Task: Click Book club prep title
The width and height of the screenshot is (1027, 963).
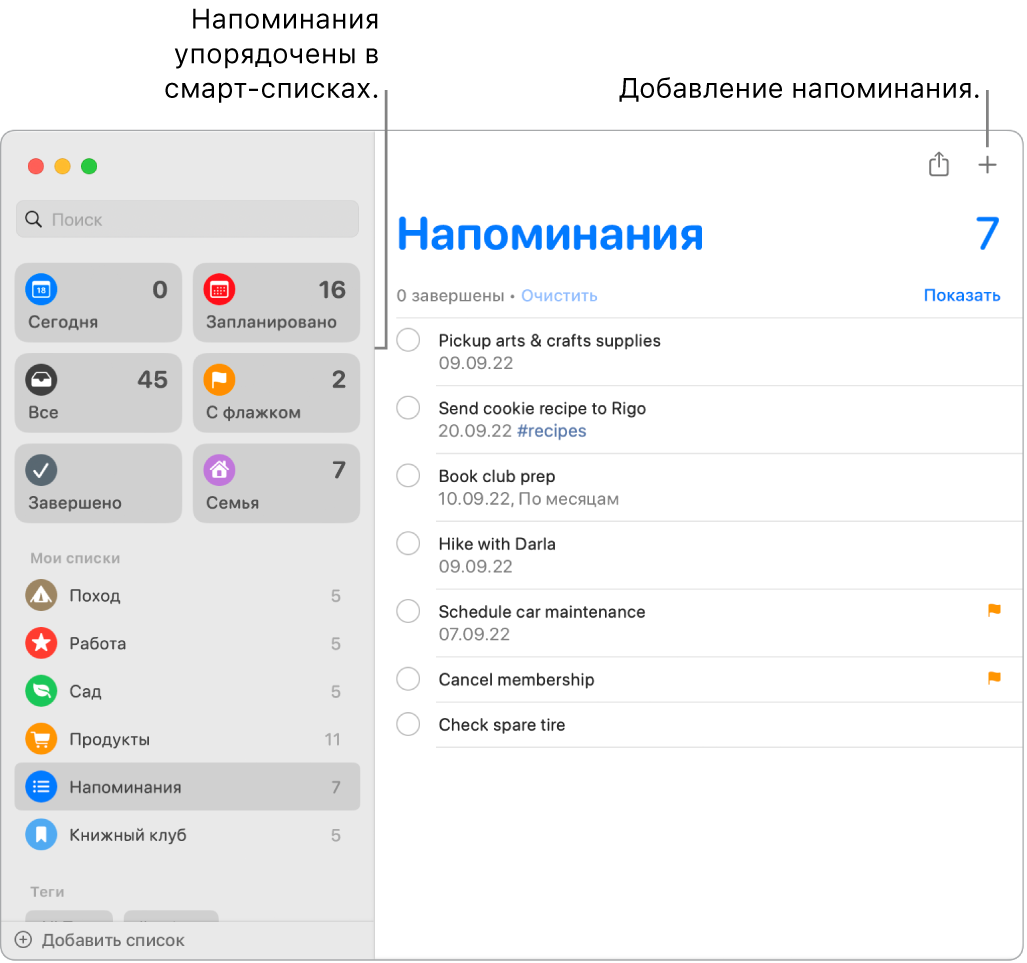Action: coord(496,476)
